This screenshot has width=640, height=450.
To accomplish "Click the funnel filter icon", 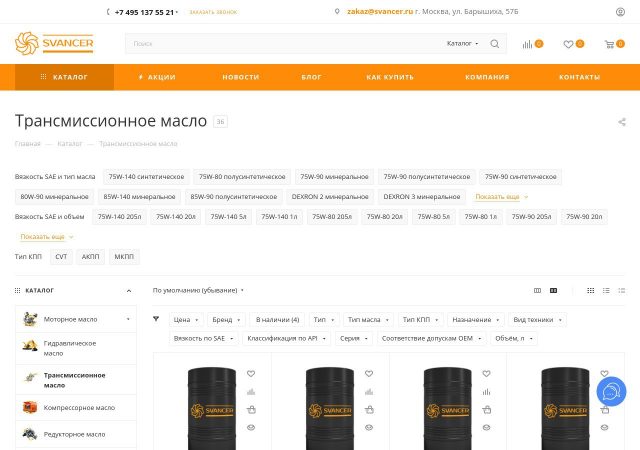I will click(156, 319).
